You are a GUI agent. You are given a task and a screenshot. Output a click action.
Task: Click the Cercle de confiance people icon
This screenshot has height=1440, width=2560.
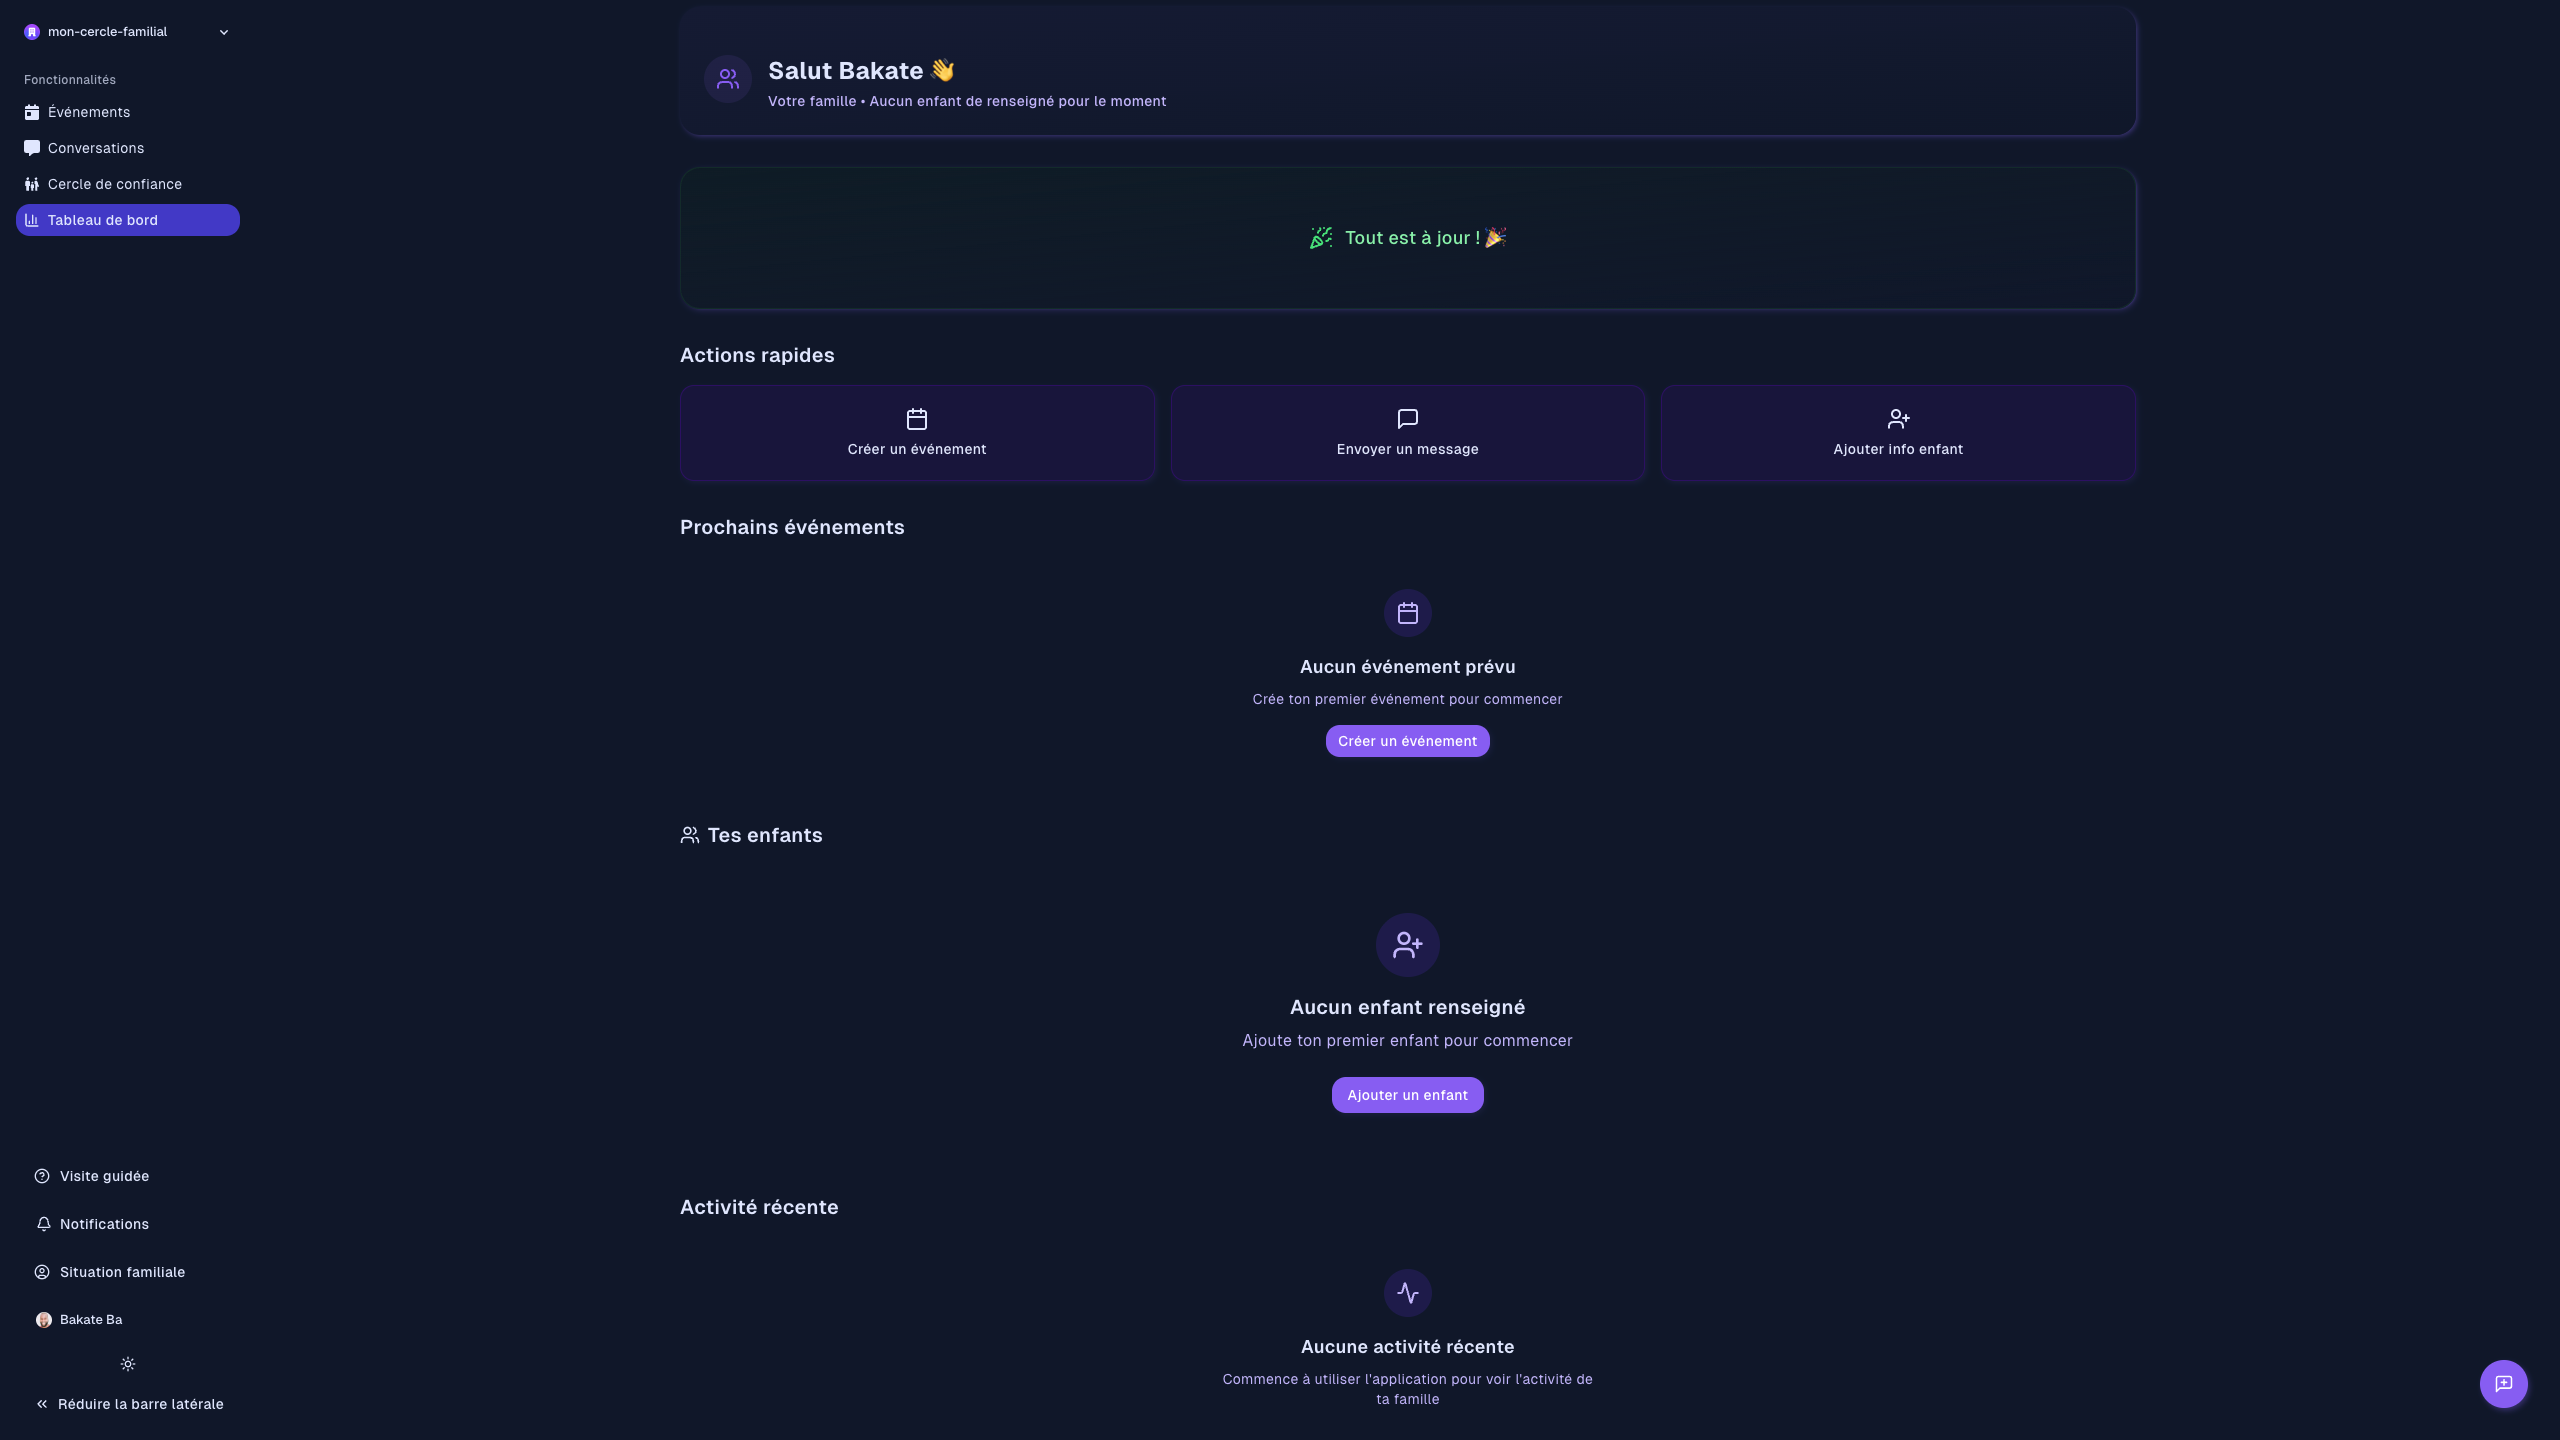(x=32, y=184)
